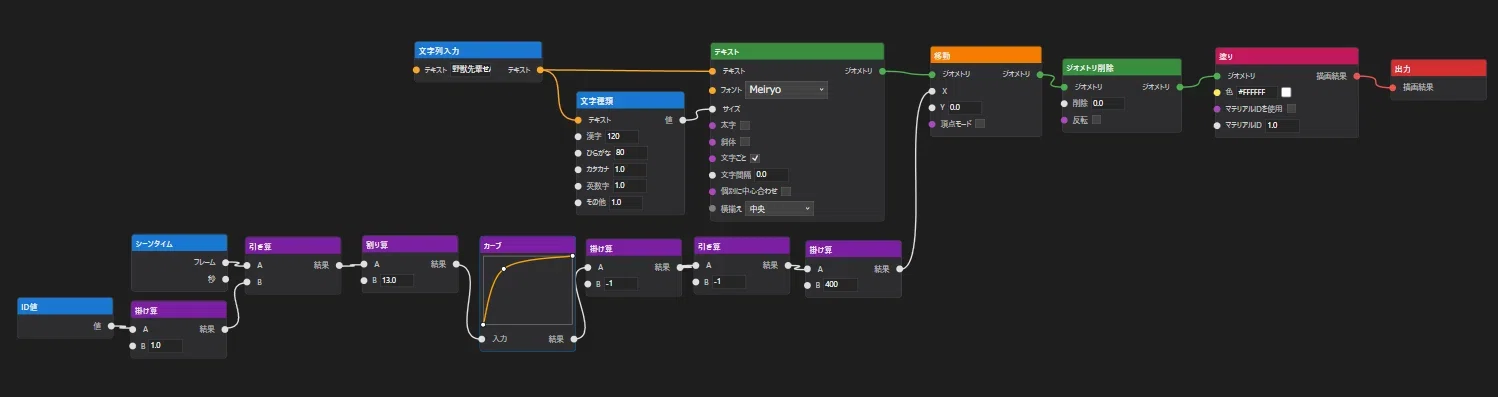1498x397 pixels.
Task: Edit the B value 13.0 in 割り算
Action: 396,281
